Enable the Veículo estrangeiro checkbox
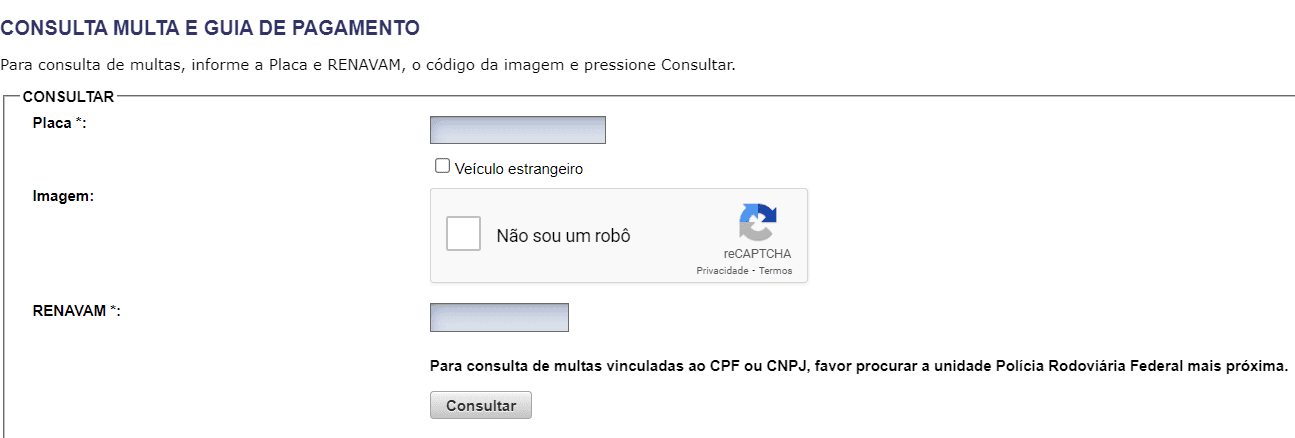Viewport: 1295px width, 438px height. pyautogui.click(x=442, y=166)
